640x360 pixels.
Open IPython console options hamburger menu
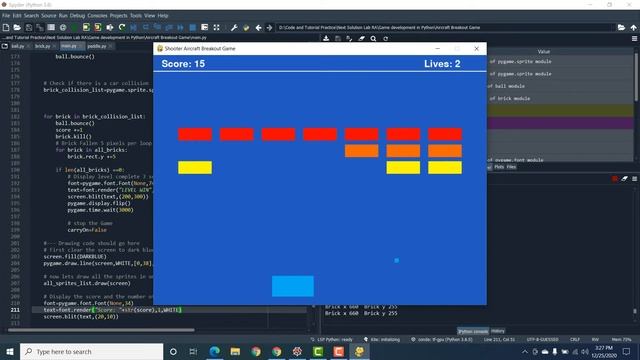click(x=634, y=179)
